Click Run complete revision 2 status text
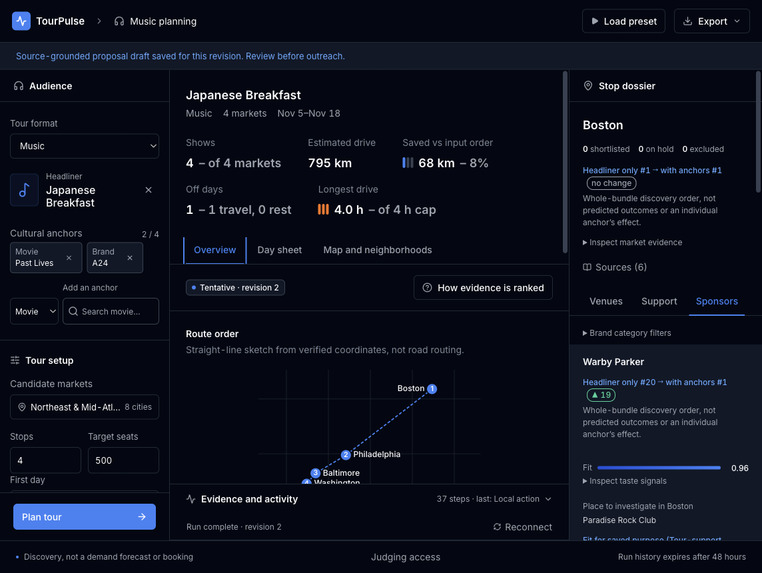Screen dimensions: 762x573 233,527
